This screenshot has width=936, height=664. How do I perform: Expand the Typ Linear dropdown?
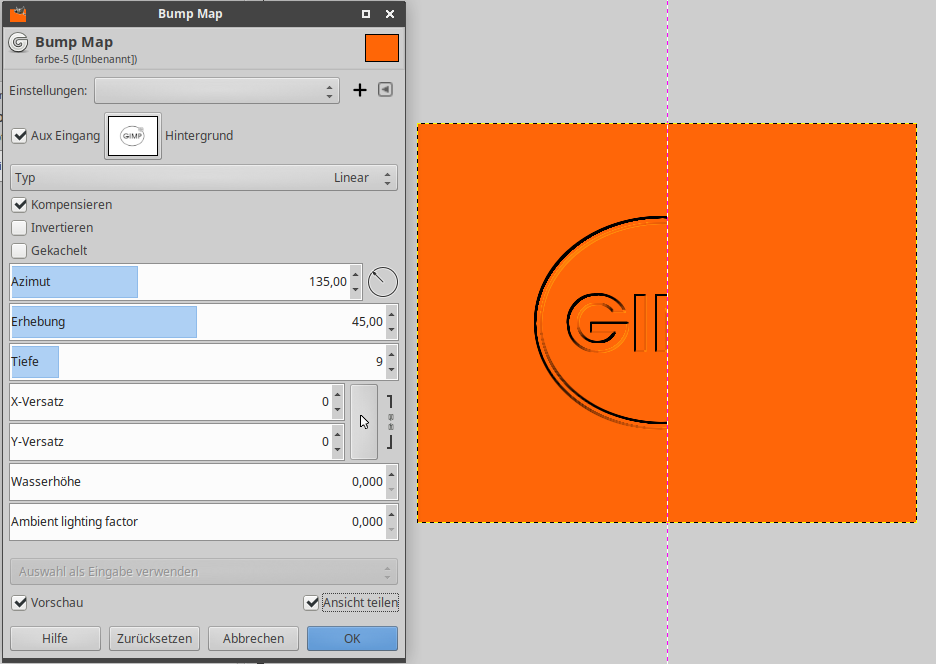pos(204,178)
